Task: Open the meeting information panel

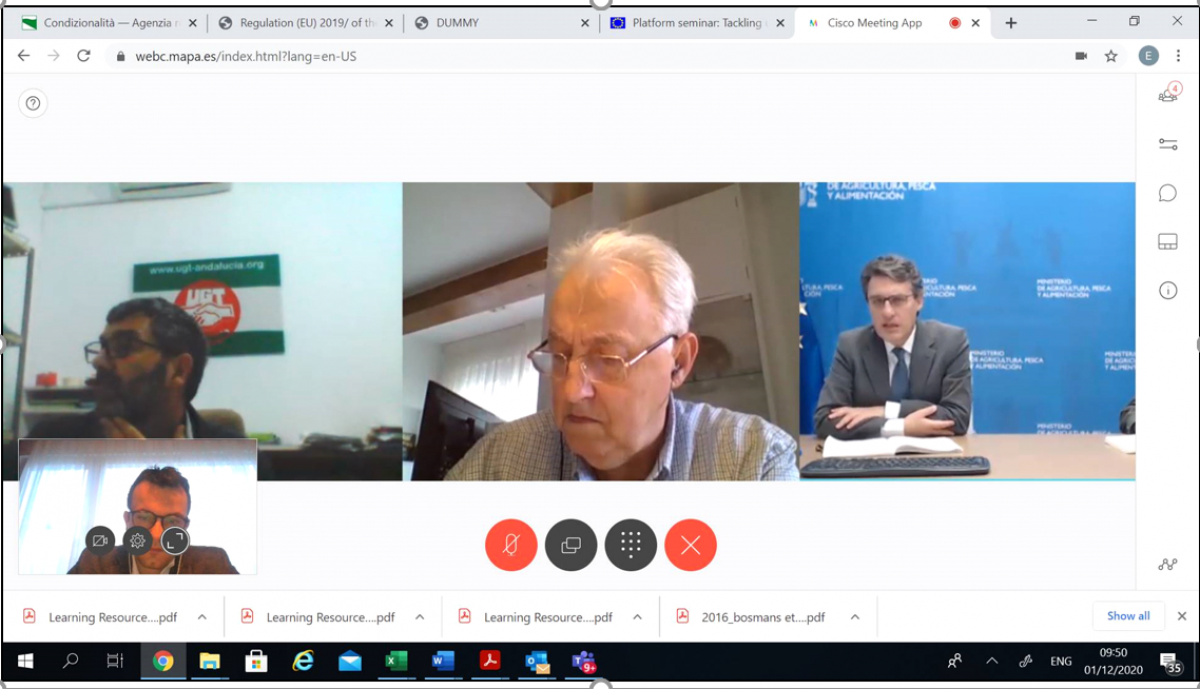Action: [x=1167, y=291]
